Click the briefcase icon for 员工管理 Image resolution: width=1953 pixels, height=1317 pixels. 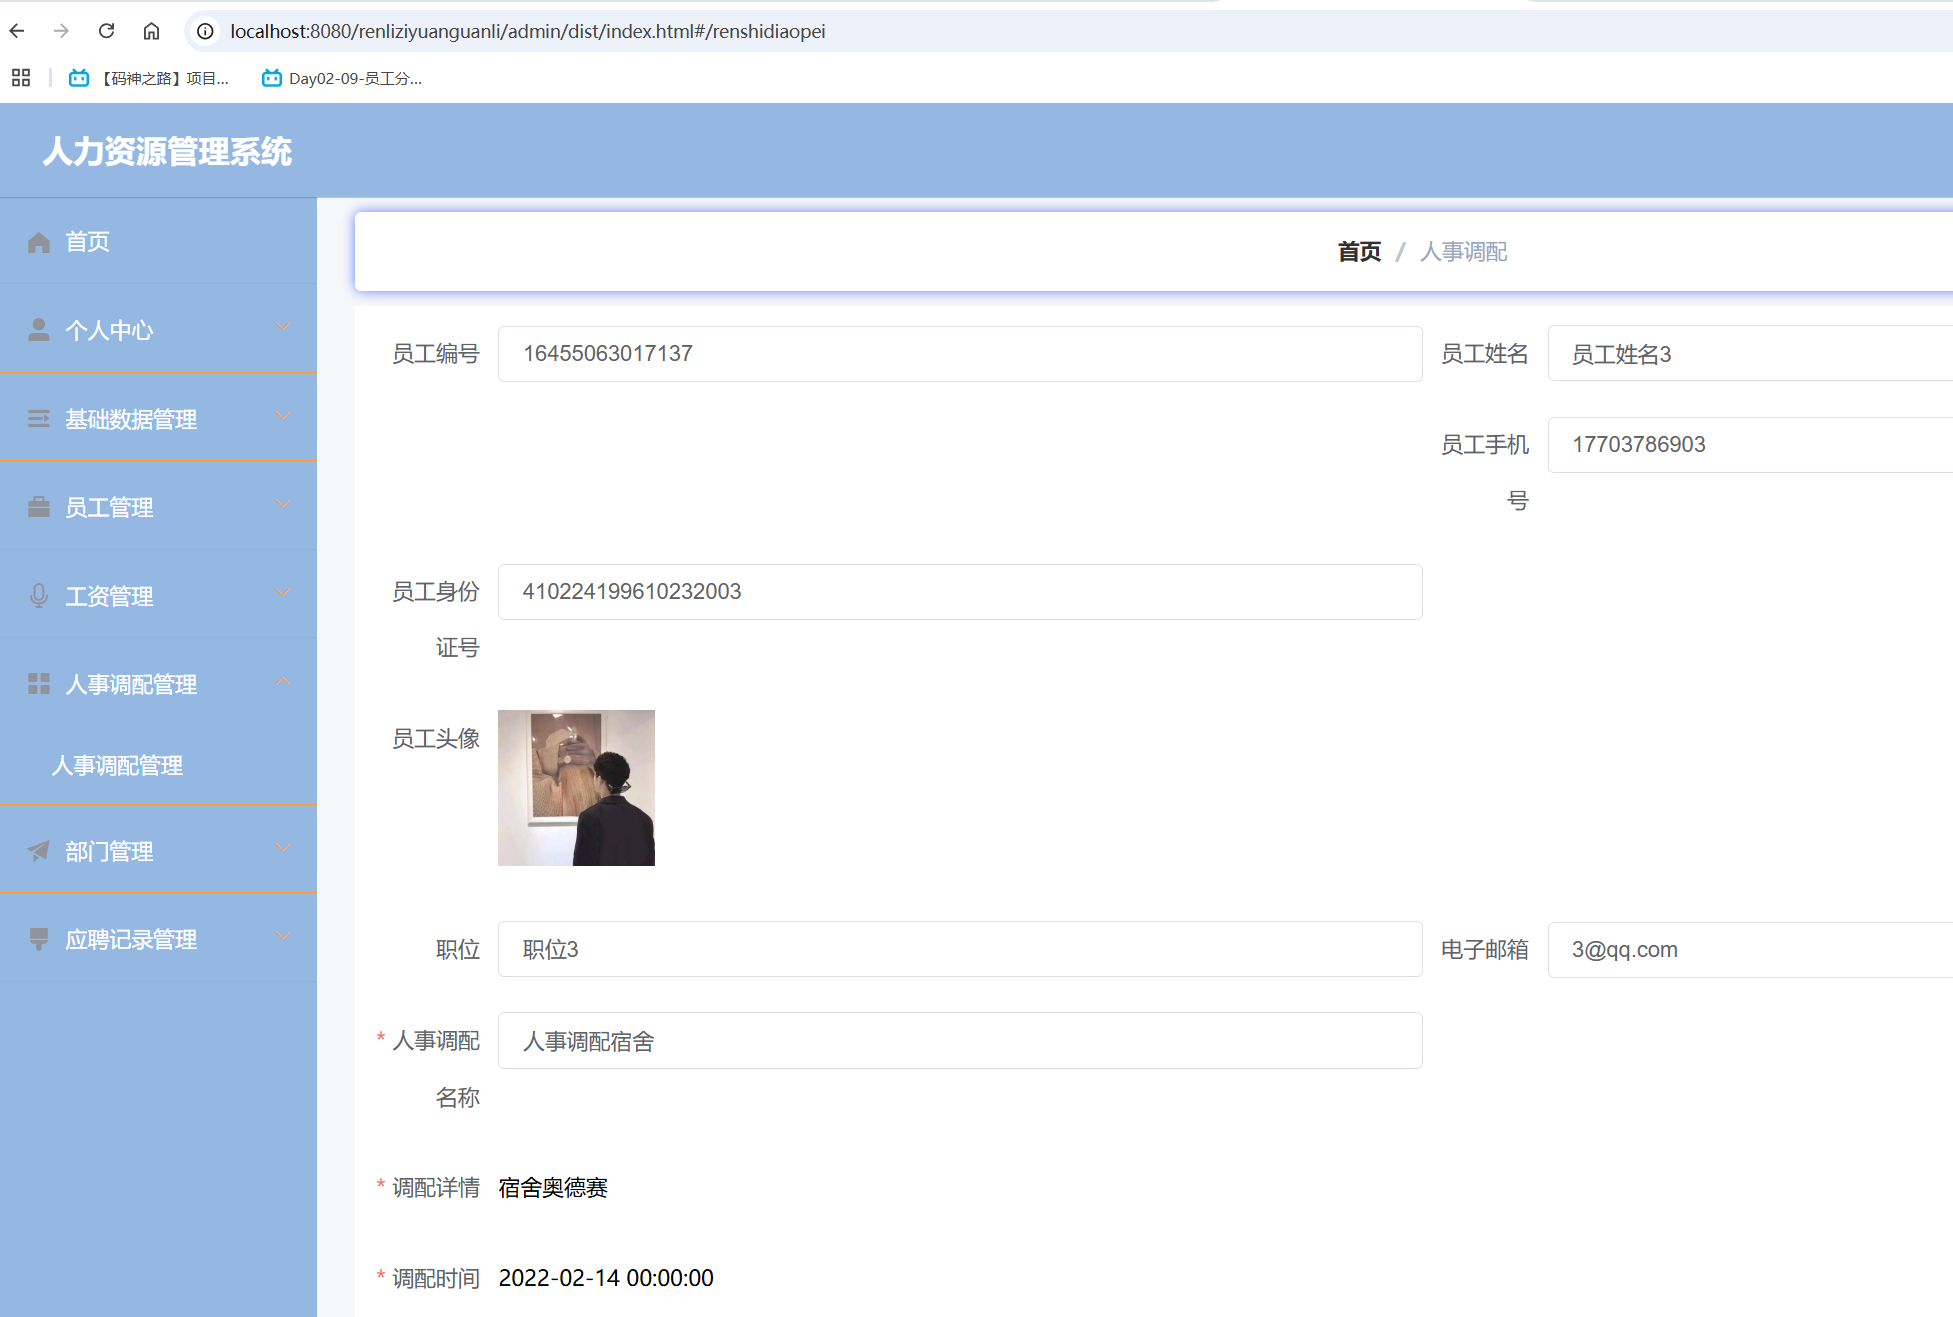tap(39, 506)
